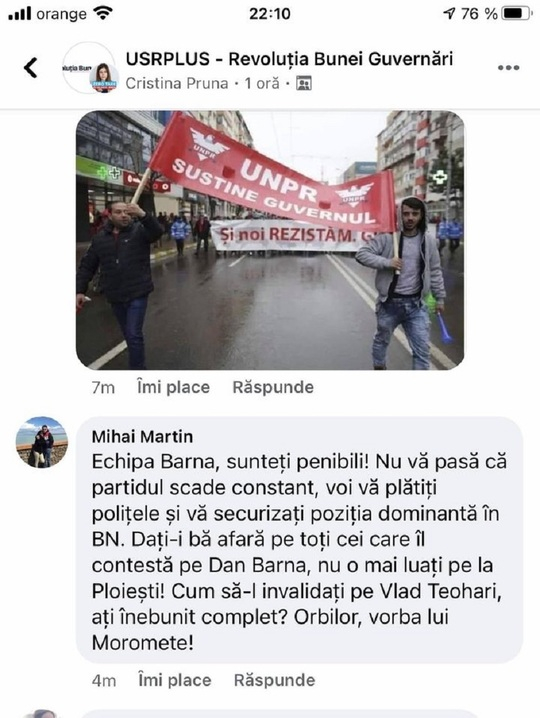The height and width of the screenshot is (718, 540).
Task: Open the USRPLUS - Revoluția Bunei Guvernări title
Action: [x=289, y=59]
